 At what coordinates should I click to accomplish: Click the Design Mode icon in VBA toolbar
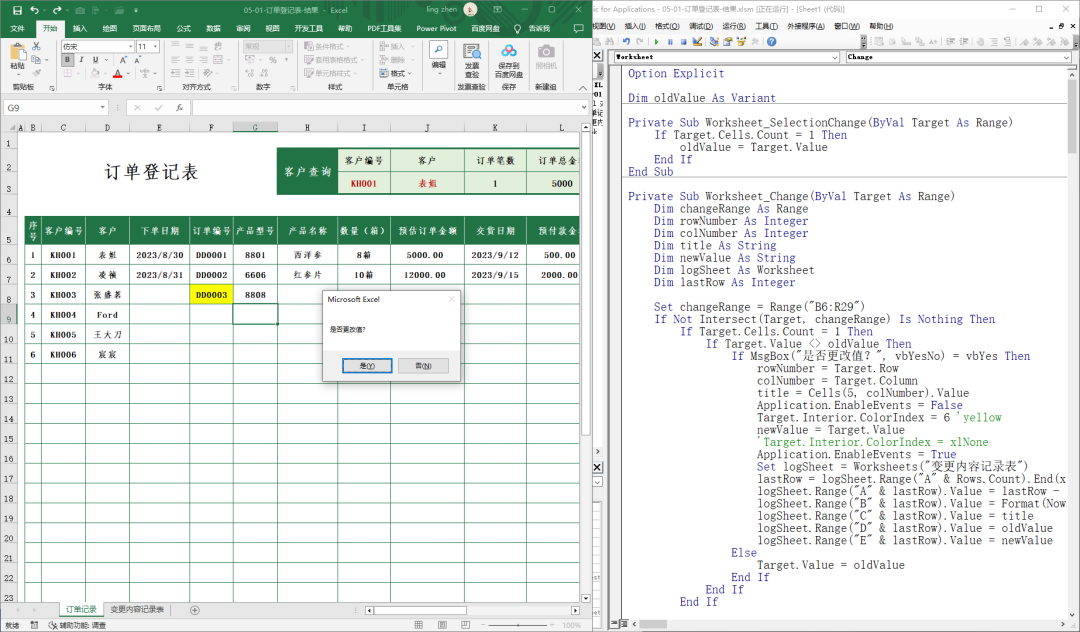697,42
